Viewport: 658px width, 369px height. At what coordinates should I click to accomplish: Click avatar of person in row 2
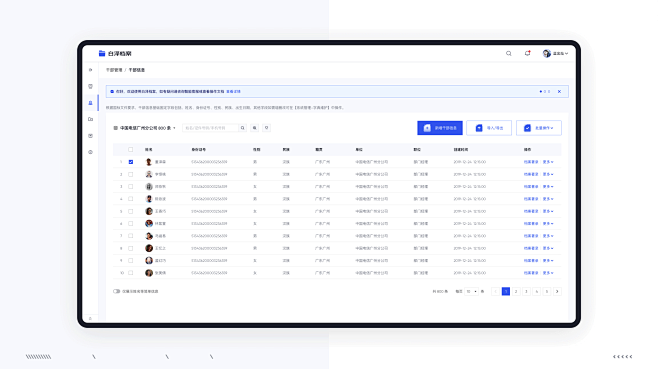(x=149, y=174)
